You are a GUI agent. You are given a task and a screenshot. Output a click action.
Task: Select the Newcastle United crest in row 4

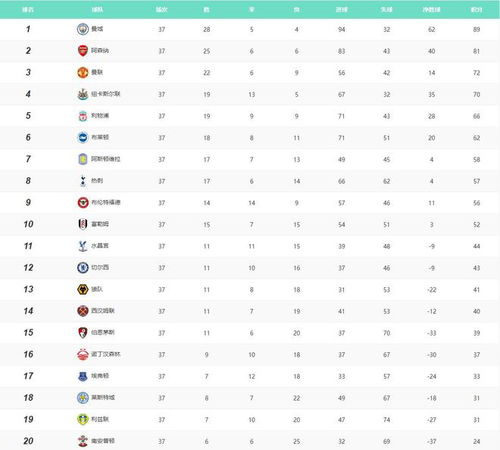[83, 94]
